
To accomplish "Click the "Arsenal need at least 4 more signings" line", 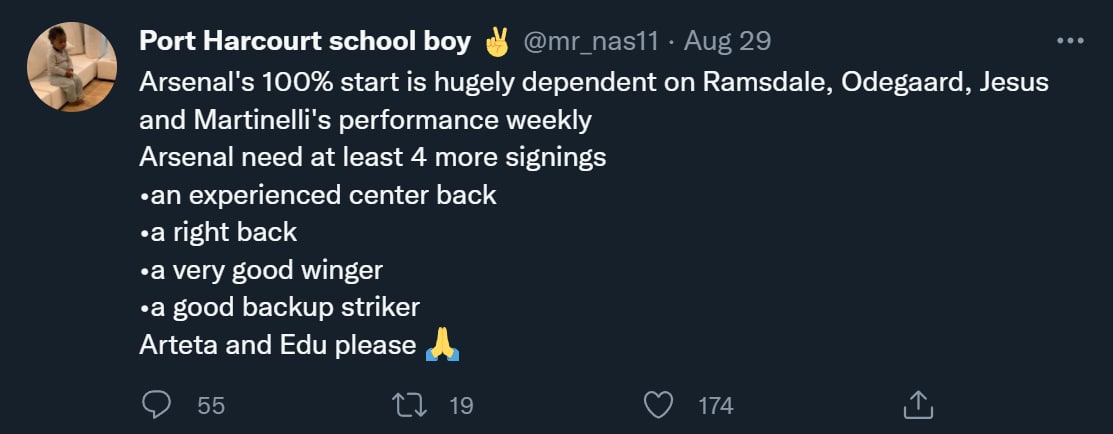I will click(x=373, y=157).
